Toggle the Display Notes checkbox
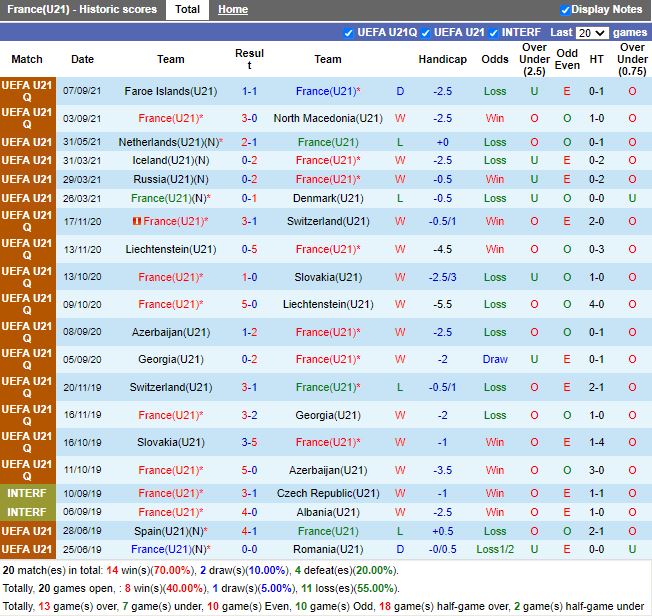 pos(565,10)
